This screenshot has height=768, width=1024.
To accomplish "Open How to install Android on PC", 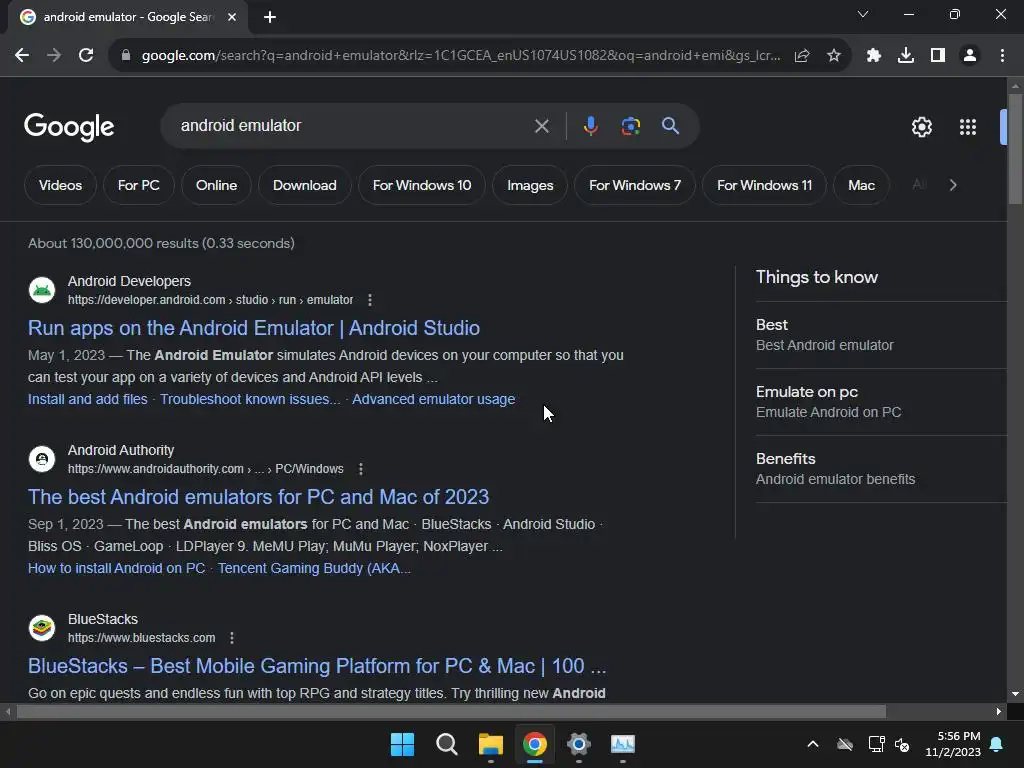I will tap(116, 568).
